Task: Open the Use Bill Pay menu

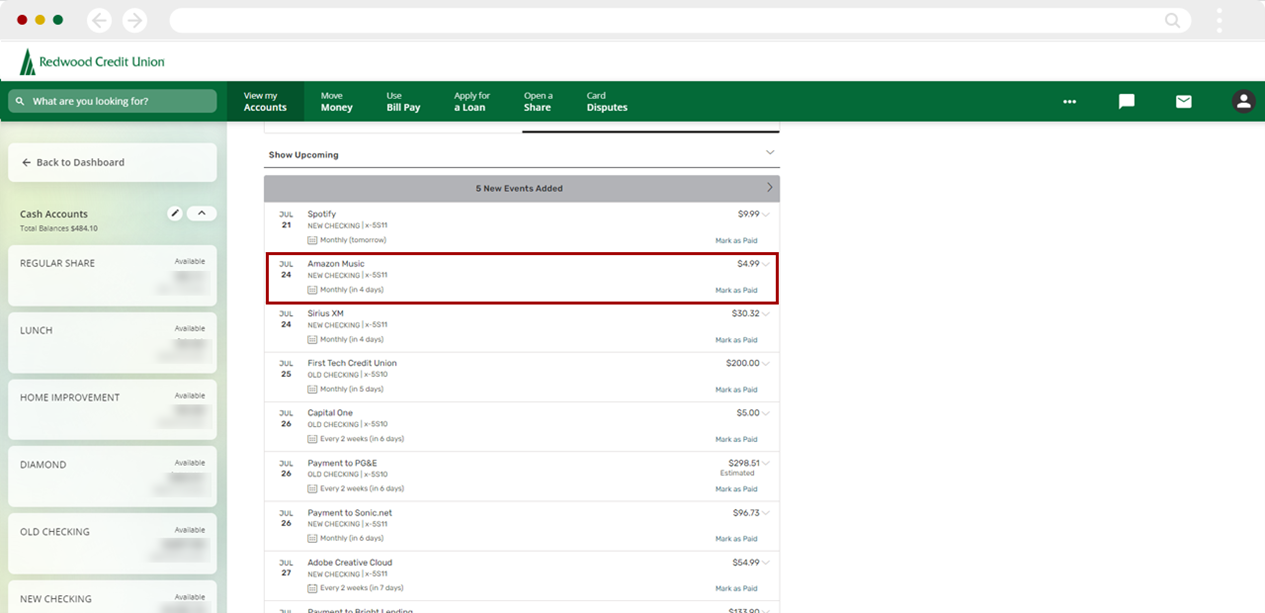Action: [404, 102]
